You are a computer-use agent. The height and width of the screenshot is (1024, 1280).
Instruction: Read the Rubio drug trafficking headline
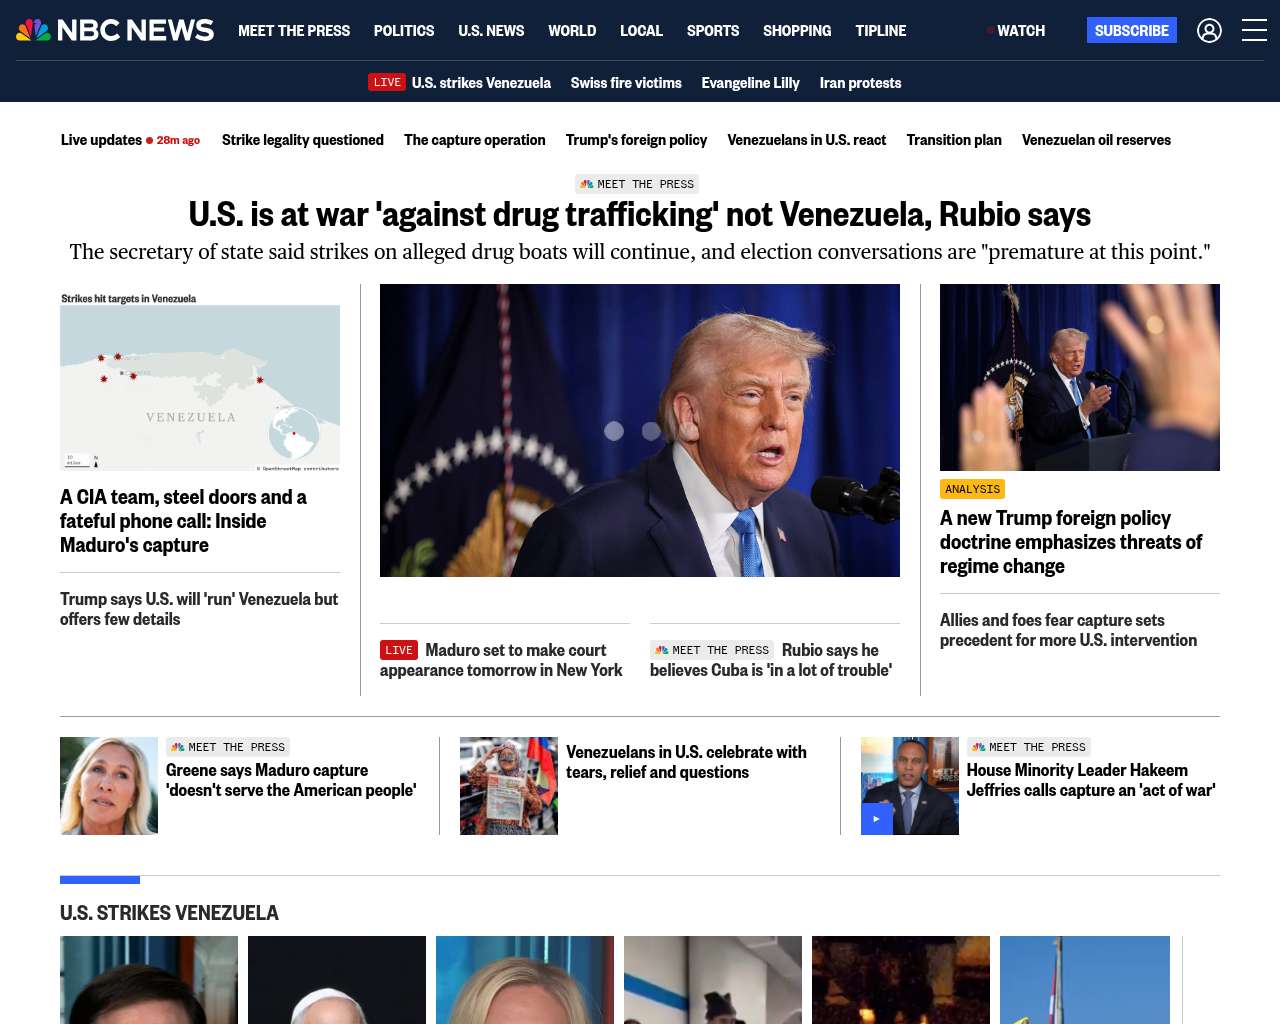click(x=640, y=214)
